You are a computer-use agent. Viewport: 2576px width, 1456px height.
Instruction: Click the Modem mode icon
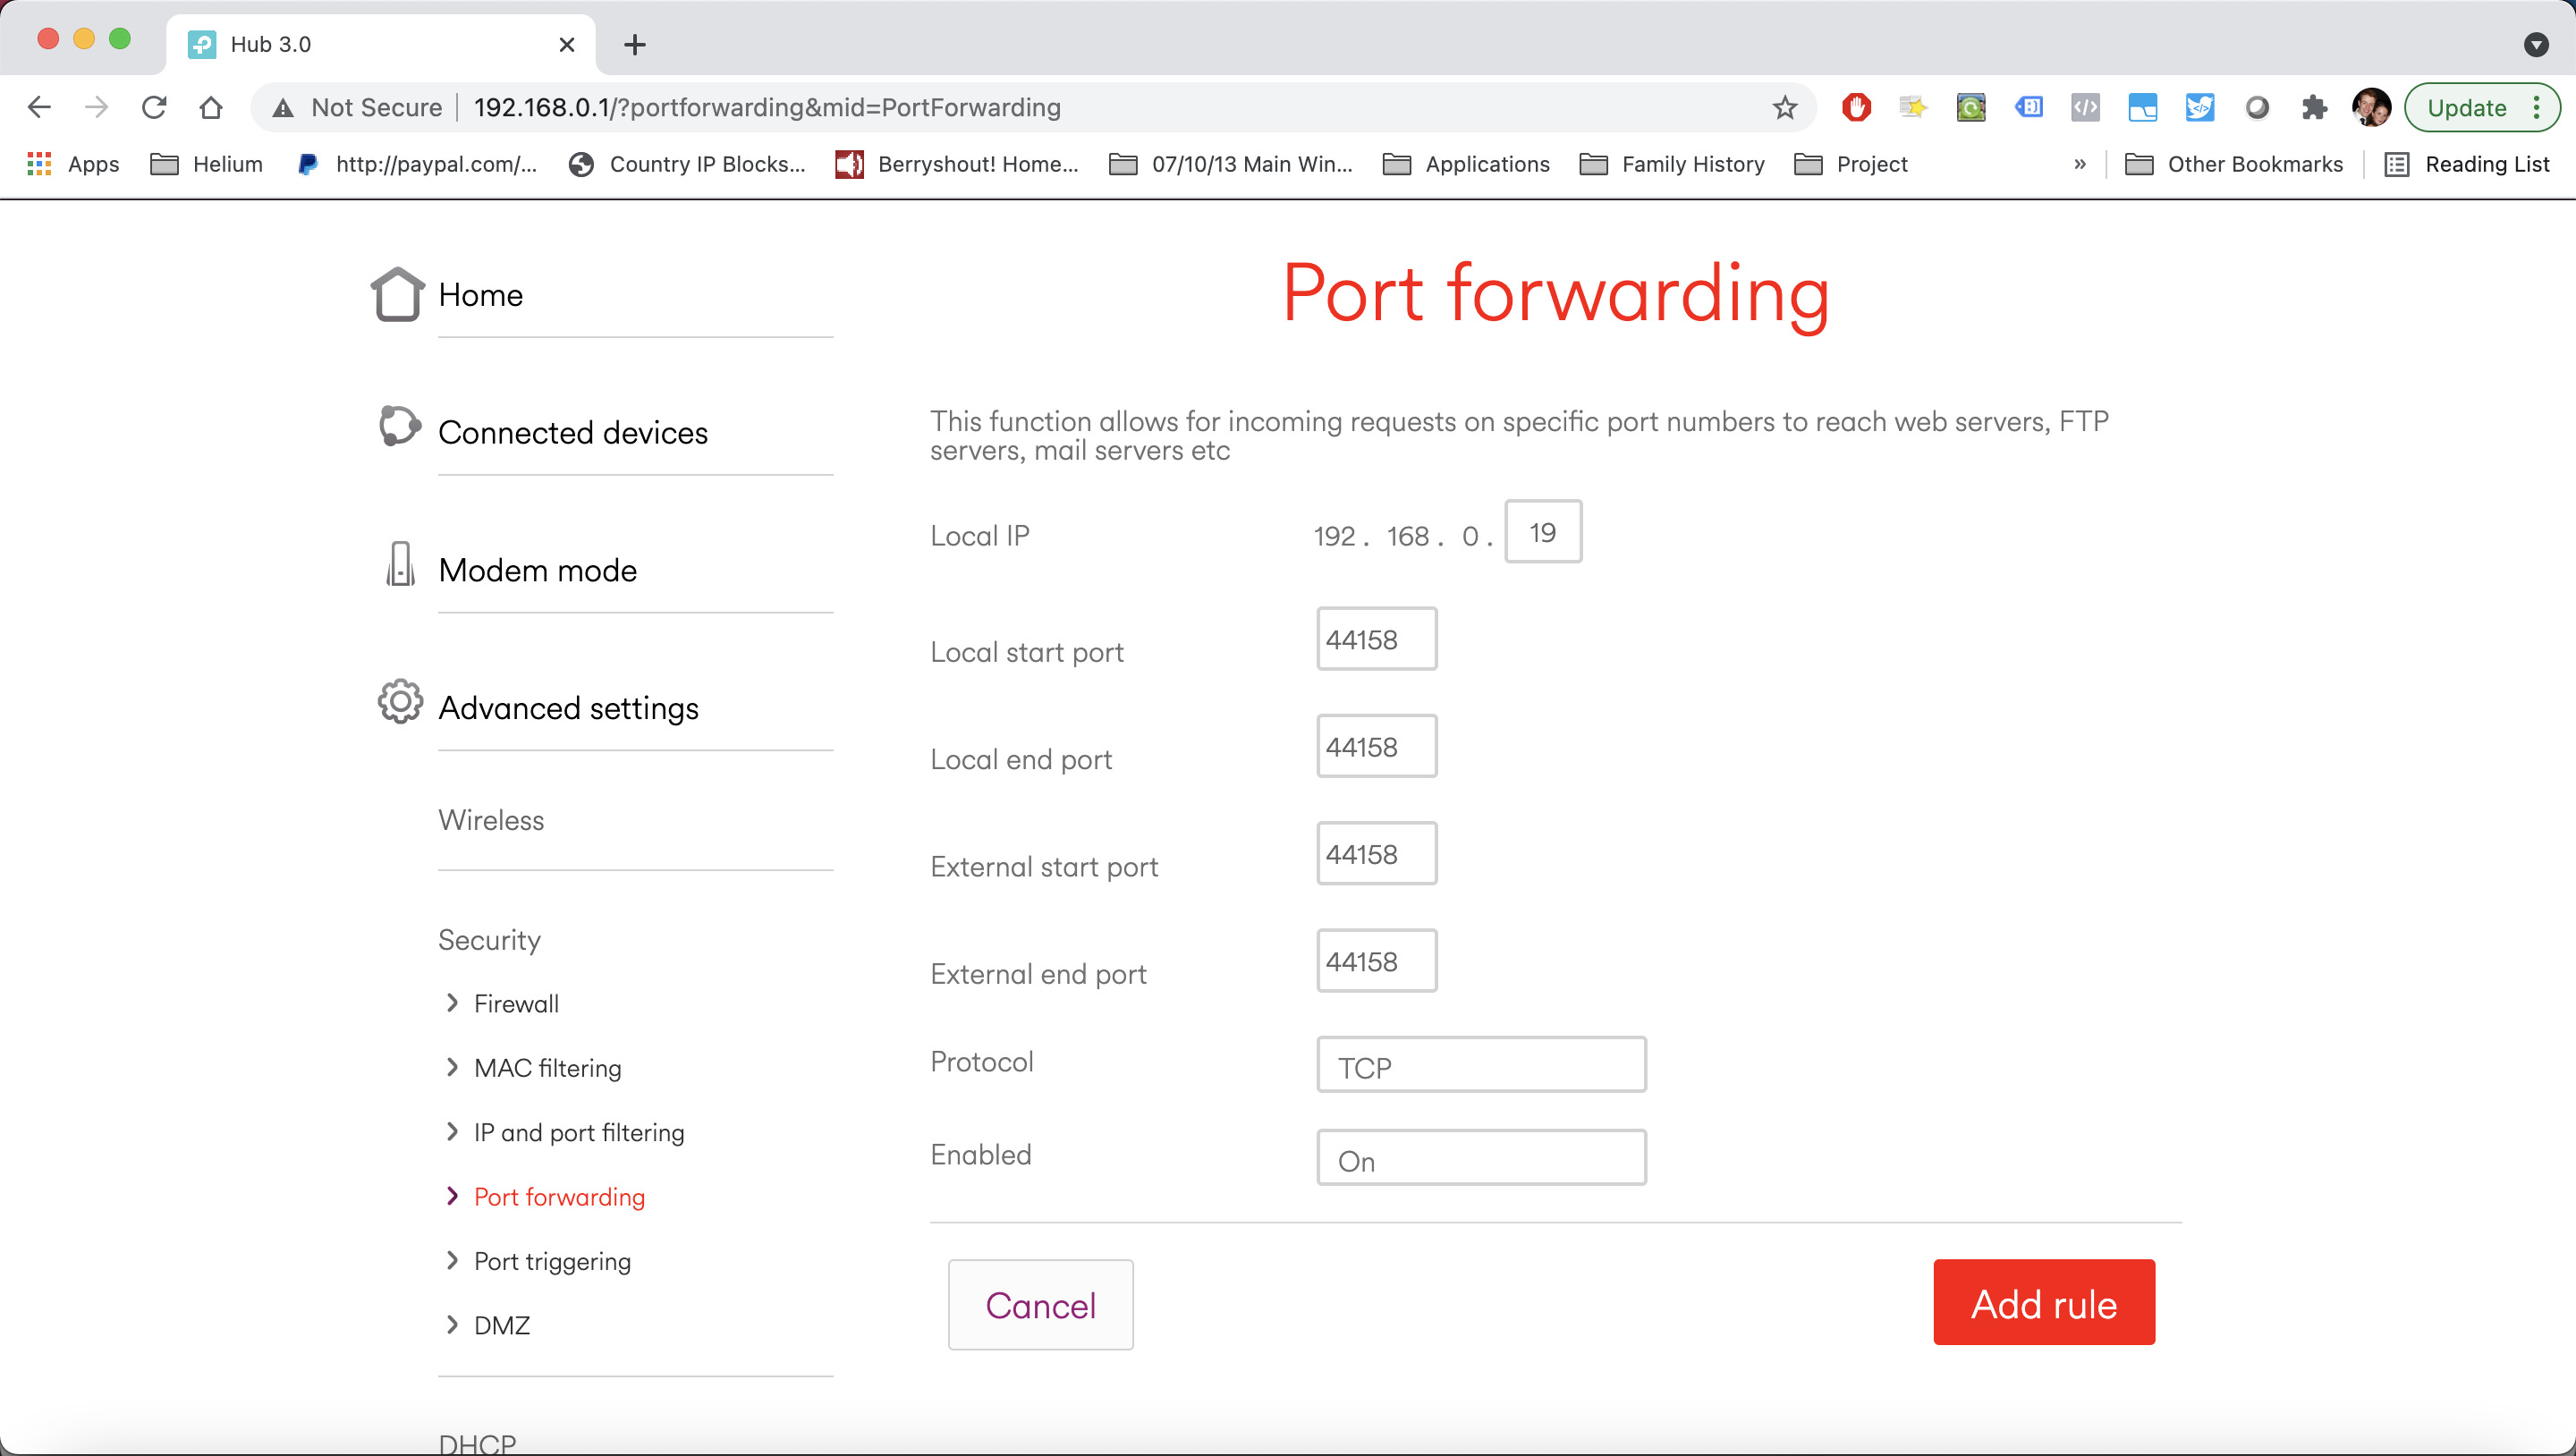(400, 565)
